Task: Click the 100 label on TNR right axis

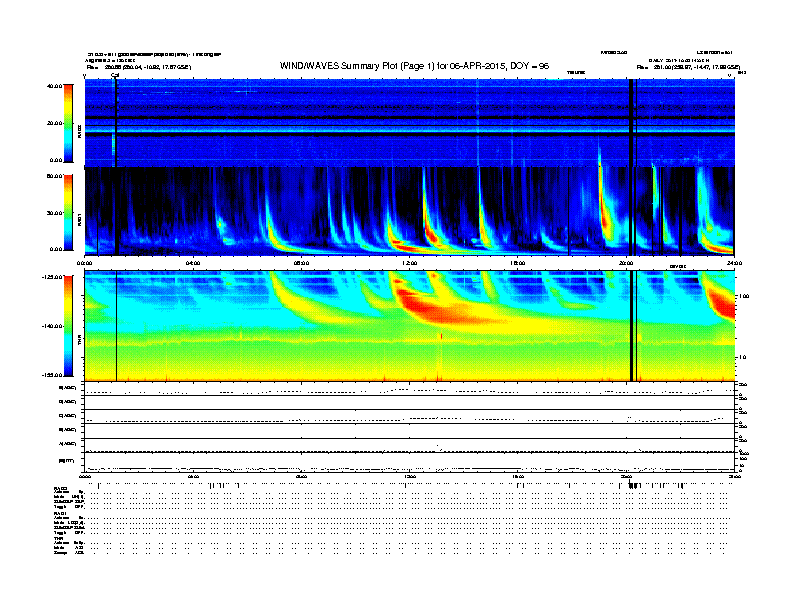Action: click(744, 296)
